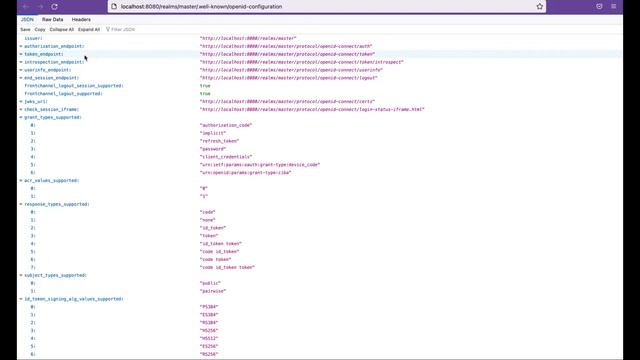640x360 pixels.
Task: Collapse the response_types_supported array
Action: coord(21,204)
